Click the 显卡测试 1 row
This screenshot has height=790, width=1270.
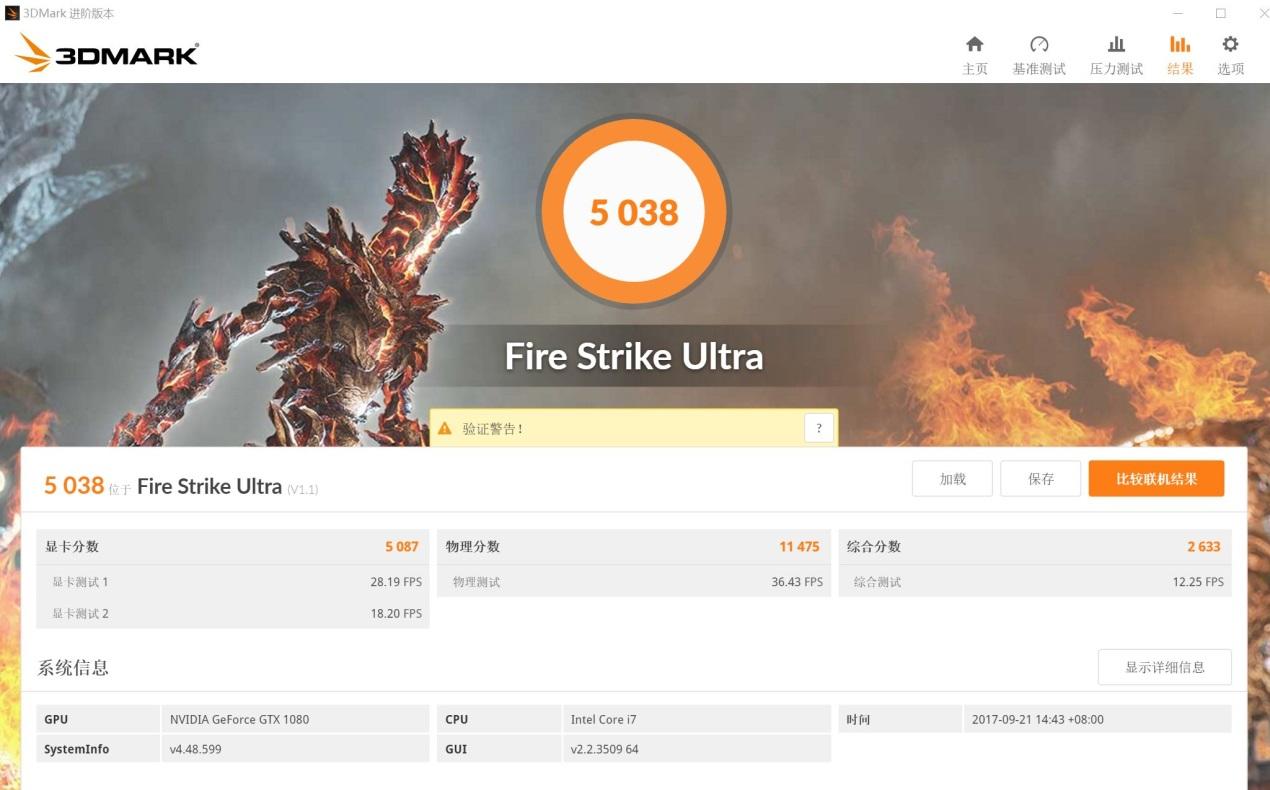pos(232,582)
